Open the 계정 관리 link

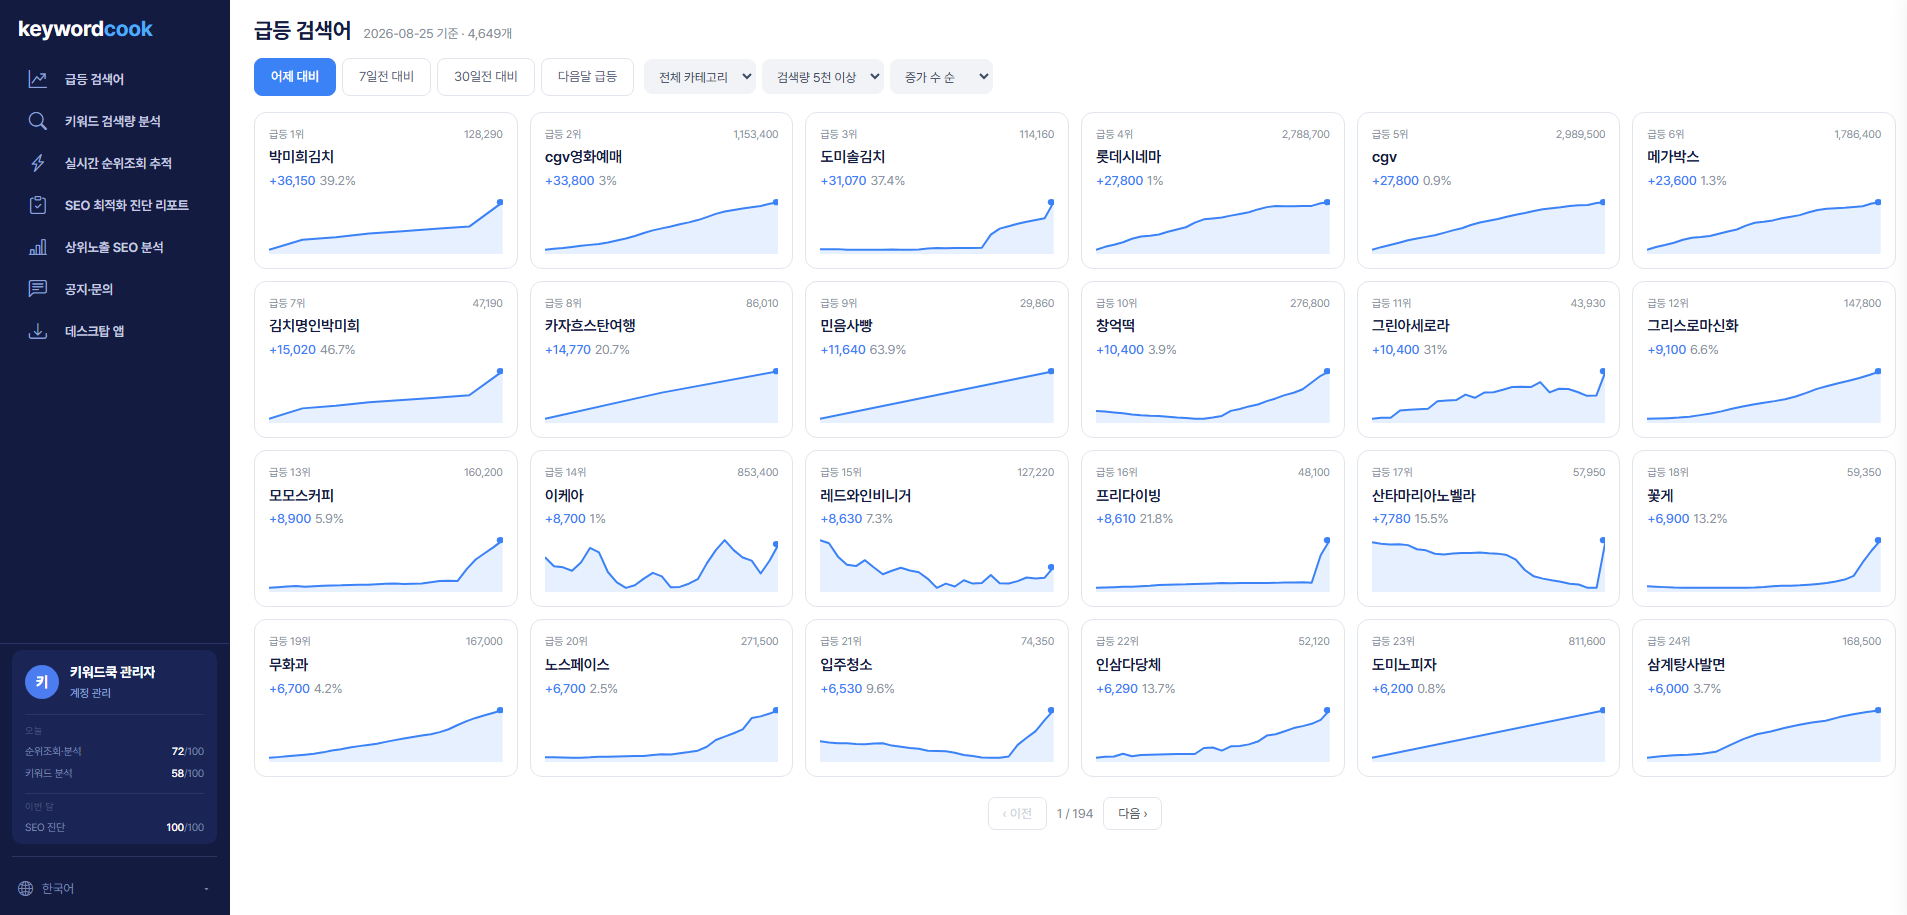(90, 693)
